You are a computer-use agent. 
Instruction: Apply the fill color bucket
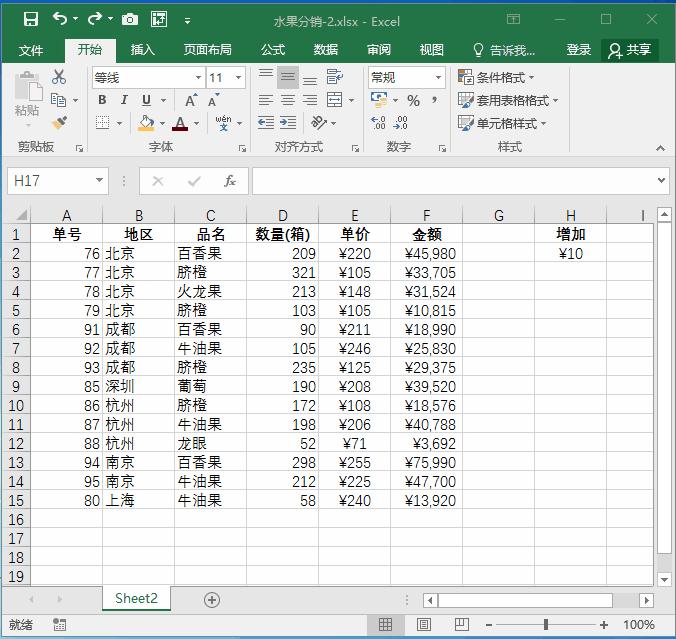[146, 123]
